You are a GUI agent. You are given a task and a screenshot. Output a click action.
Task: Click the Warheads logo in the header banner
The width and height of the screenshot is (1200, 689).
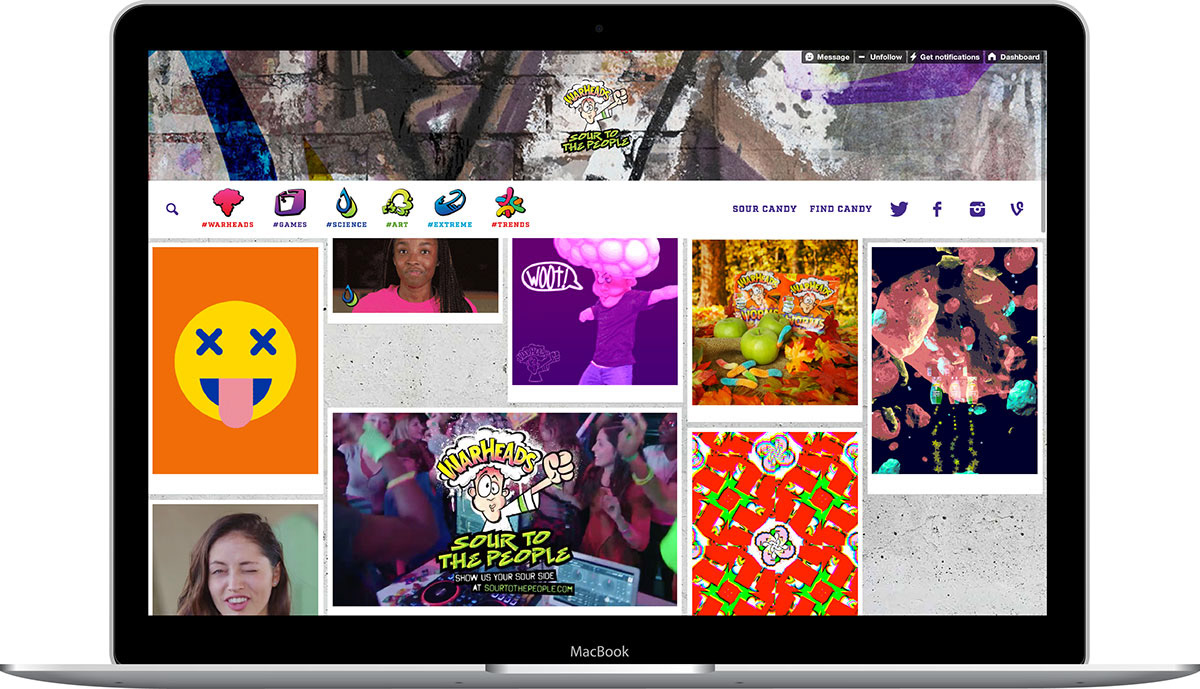597,116
